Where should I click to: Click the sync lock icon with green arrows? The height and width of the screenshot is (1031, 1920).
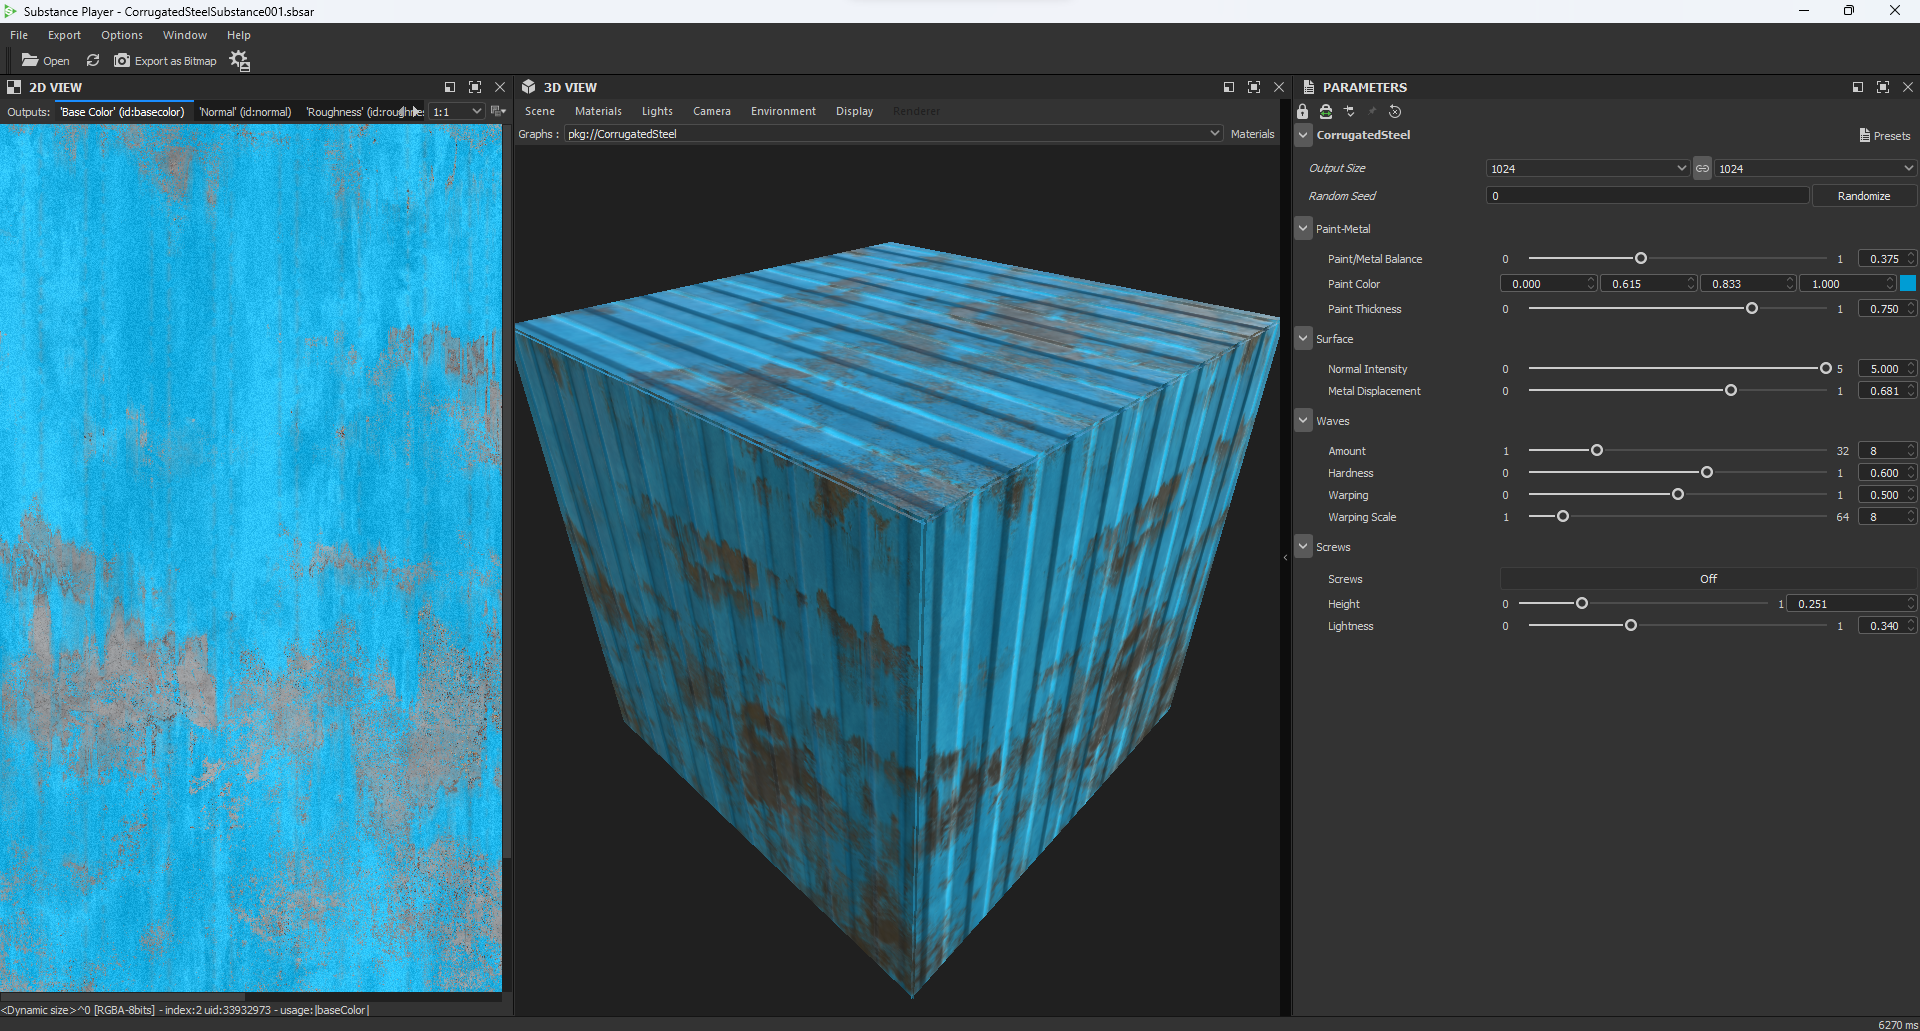point(1326,112)
